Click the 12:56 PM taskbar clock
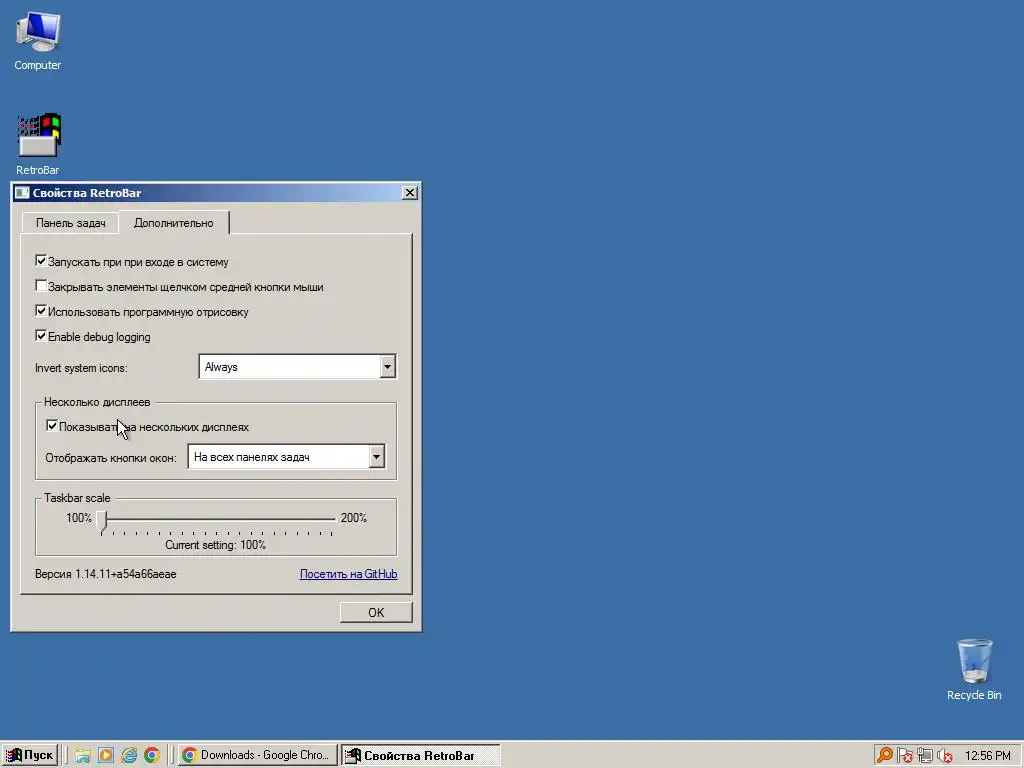1024x768 pixels. pyautogui.click(x=987, y=756)
